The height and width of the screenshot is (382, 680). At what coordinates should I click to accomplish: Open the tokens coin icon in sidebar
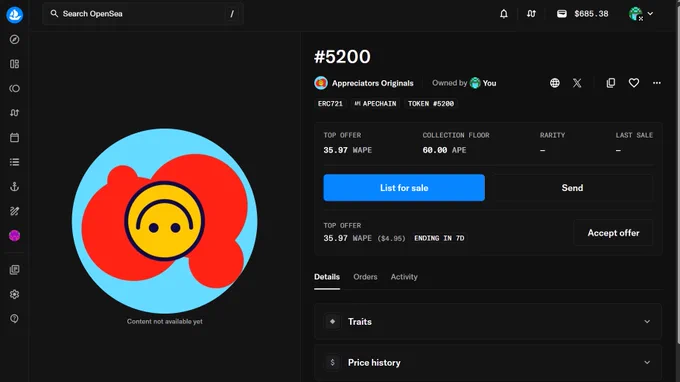click(x=14, y=88)
